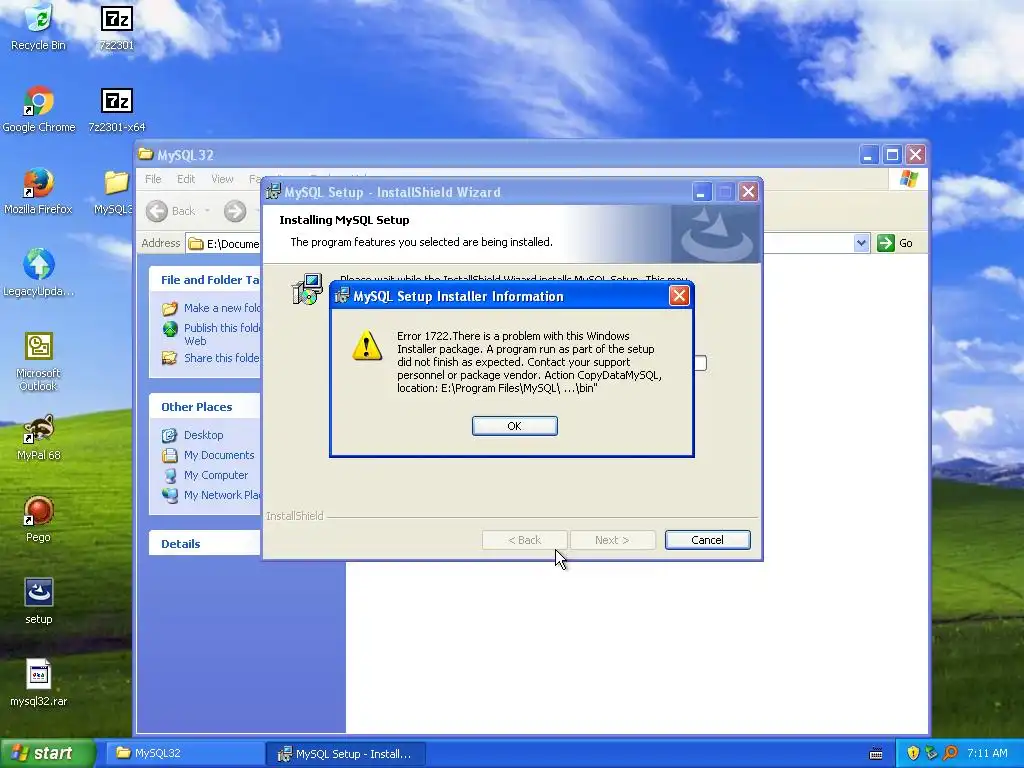Expand the address bar dropdown arrow
This screenshot has height=768, width=1024.
click(861, 243)
